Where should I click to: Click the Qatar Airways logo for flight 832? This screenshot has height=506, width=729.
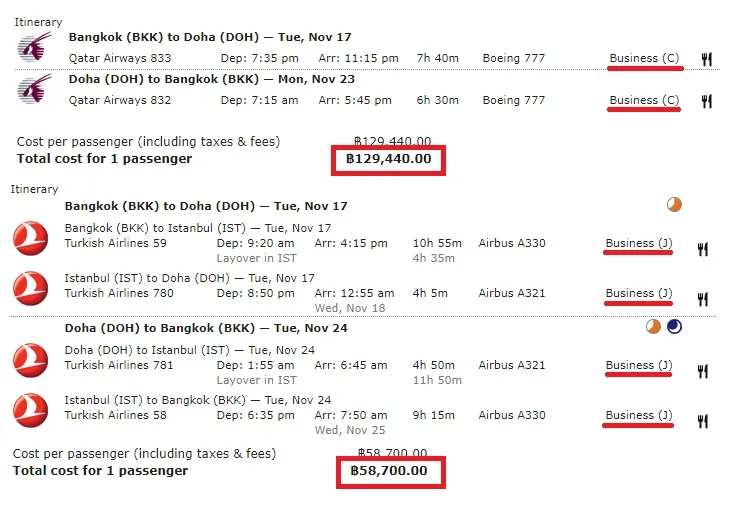point(34,89)
